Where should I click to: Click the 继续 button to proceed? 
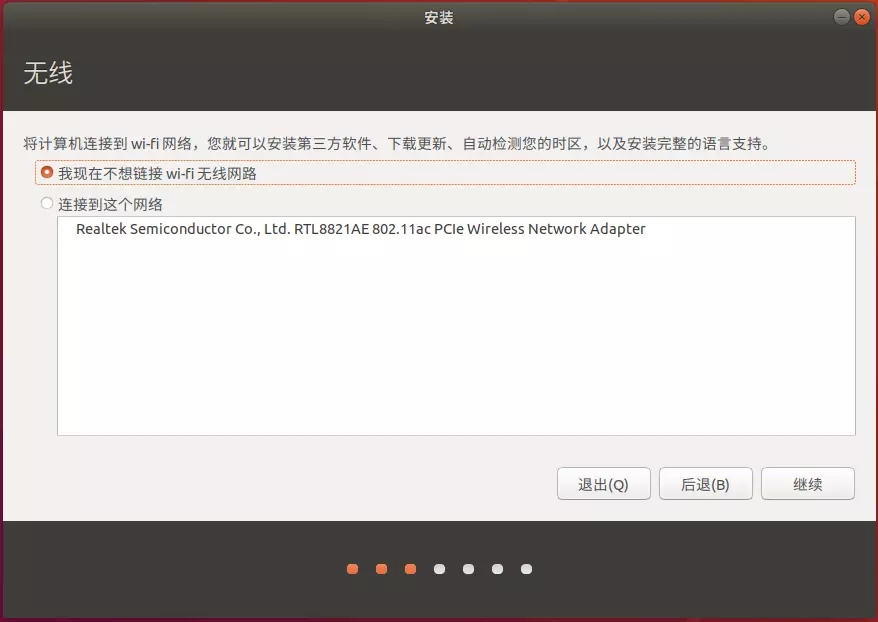(807, 484)
